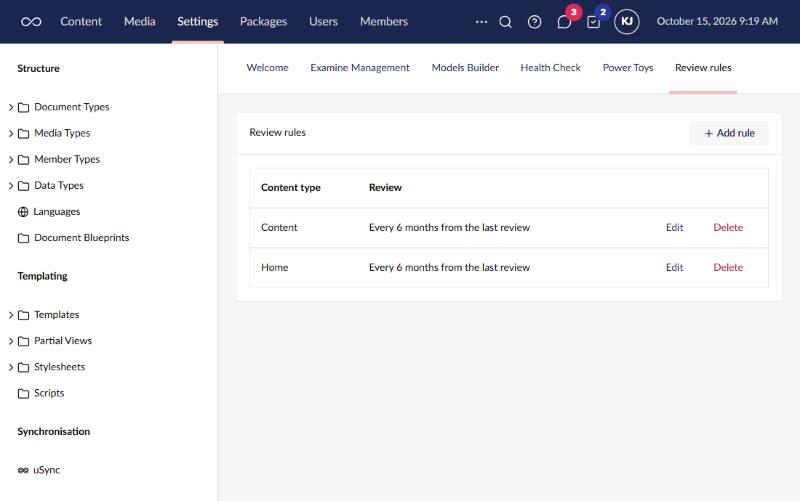Viewport: 800px width, 501px height.
Task: Edit the Home review rule
Action: pyautogui.click(x=674, y=267)
